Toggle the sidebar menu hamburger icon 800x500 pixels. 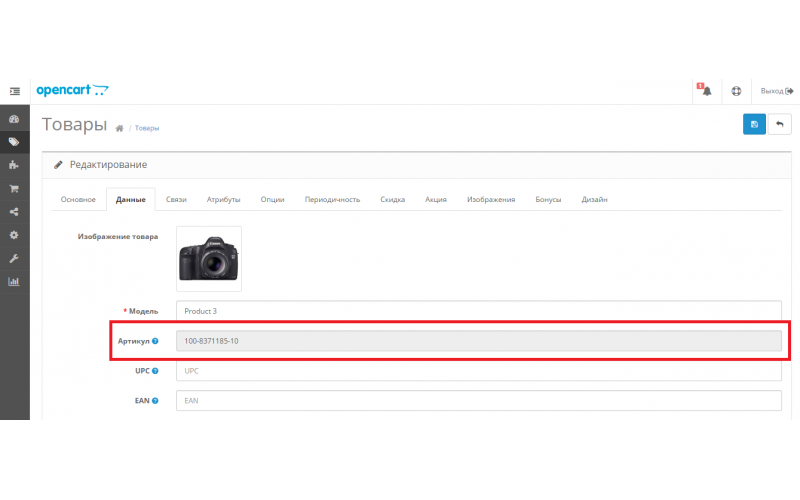(x=15, y=91)
